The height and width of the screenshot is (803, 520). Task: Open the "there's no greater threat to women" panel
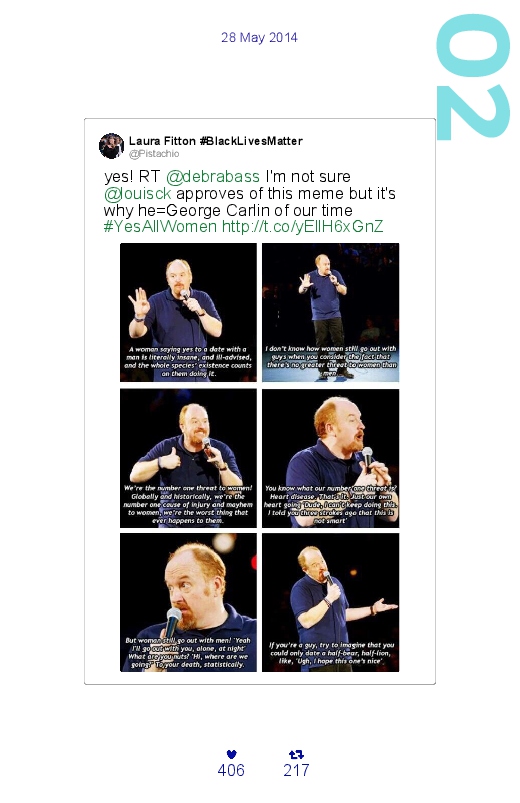[330, 312]
